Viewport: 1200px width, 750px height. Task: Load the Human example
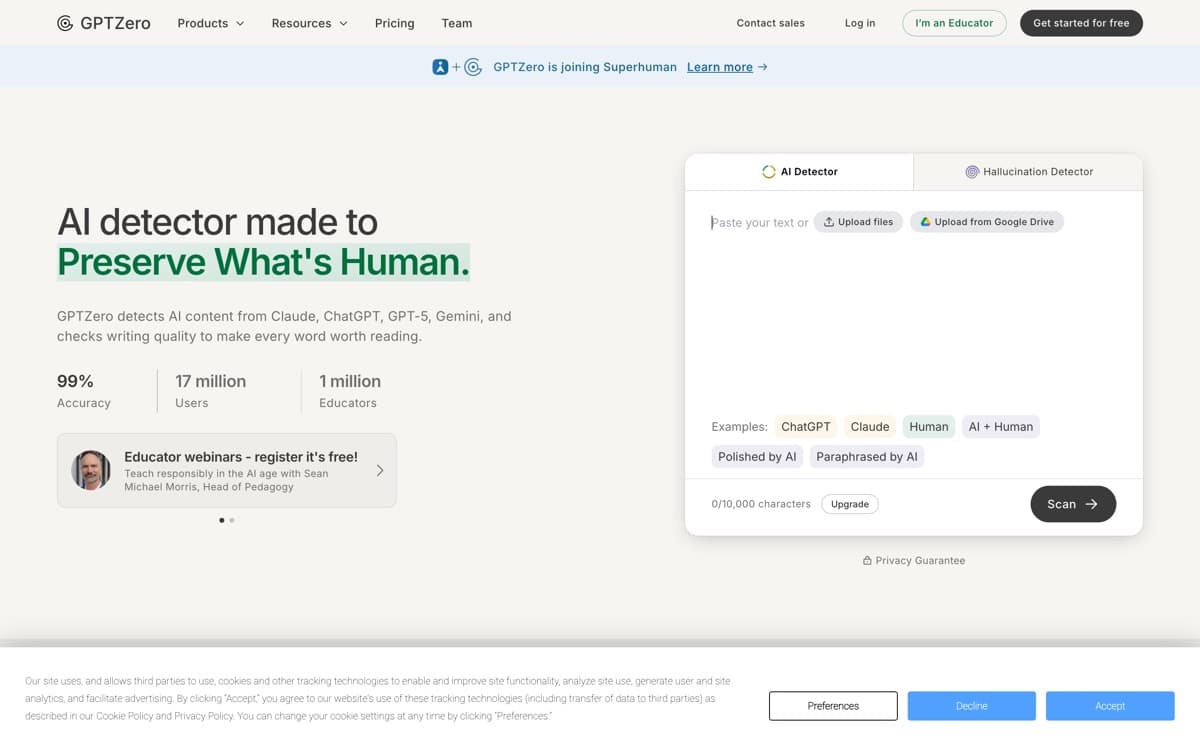(x=929, y=427)
